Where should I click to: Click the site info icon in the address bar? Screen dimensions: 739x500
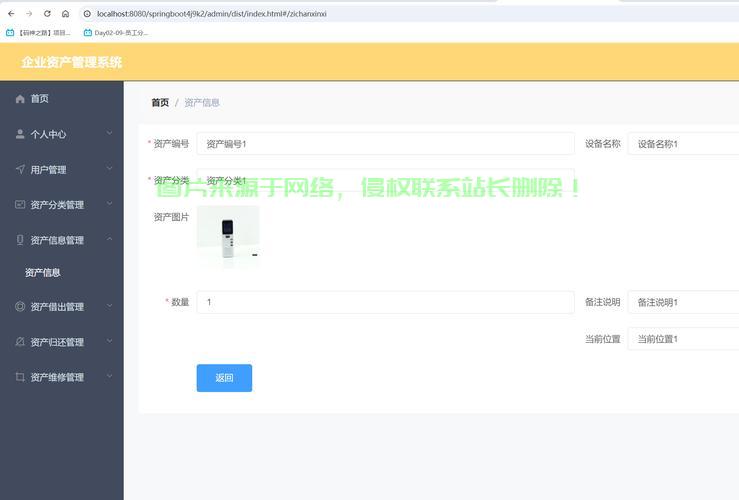pos(87,14)
